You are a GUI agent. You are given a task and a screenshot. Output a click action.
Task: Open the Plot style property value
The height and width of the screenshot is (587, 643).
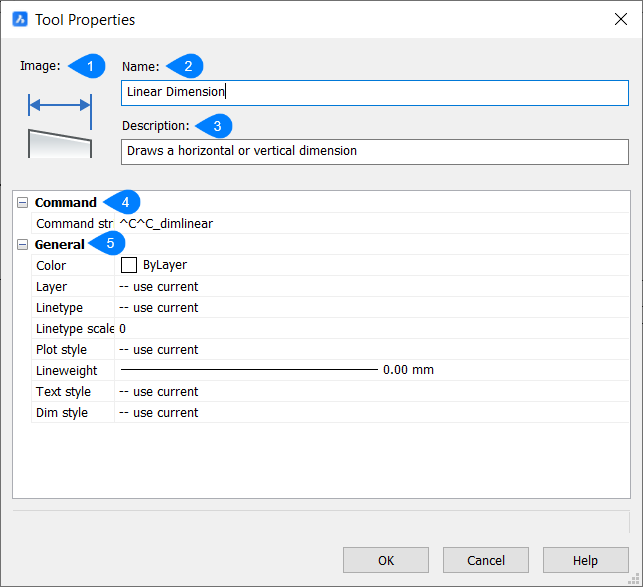point(370,350)
